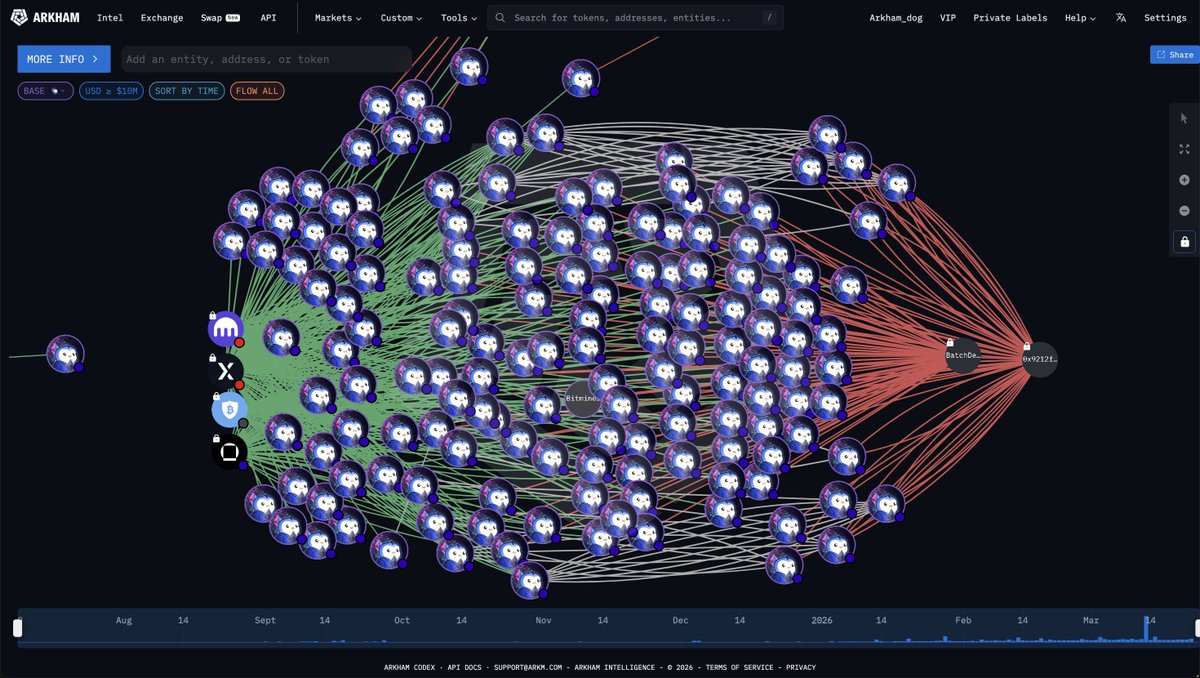Click the SUPPORT@ARKM.COM email link
The height and width of the screenshot is (678, 1200).
528,667
